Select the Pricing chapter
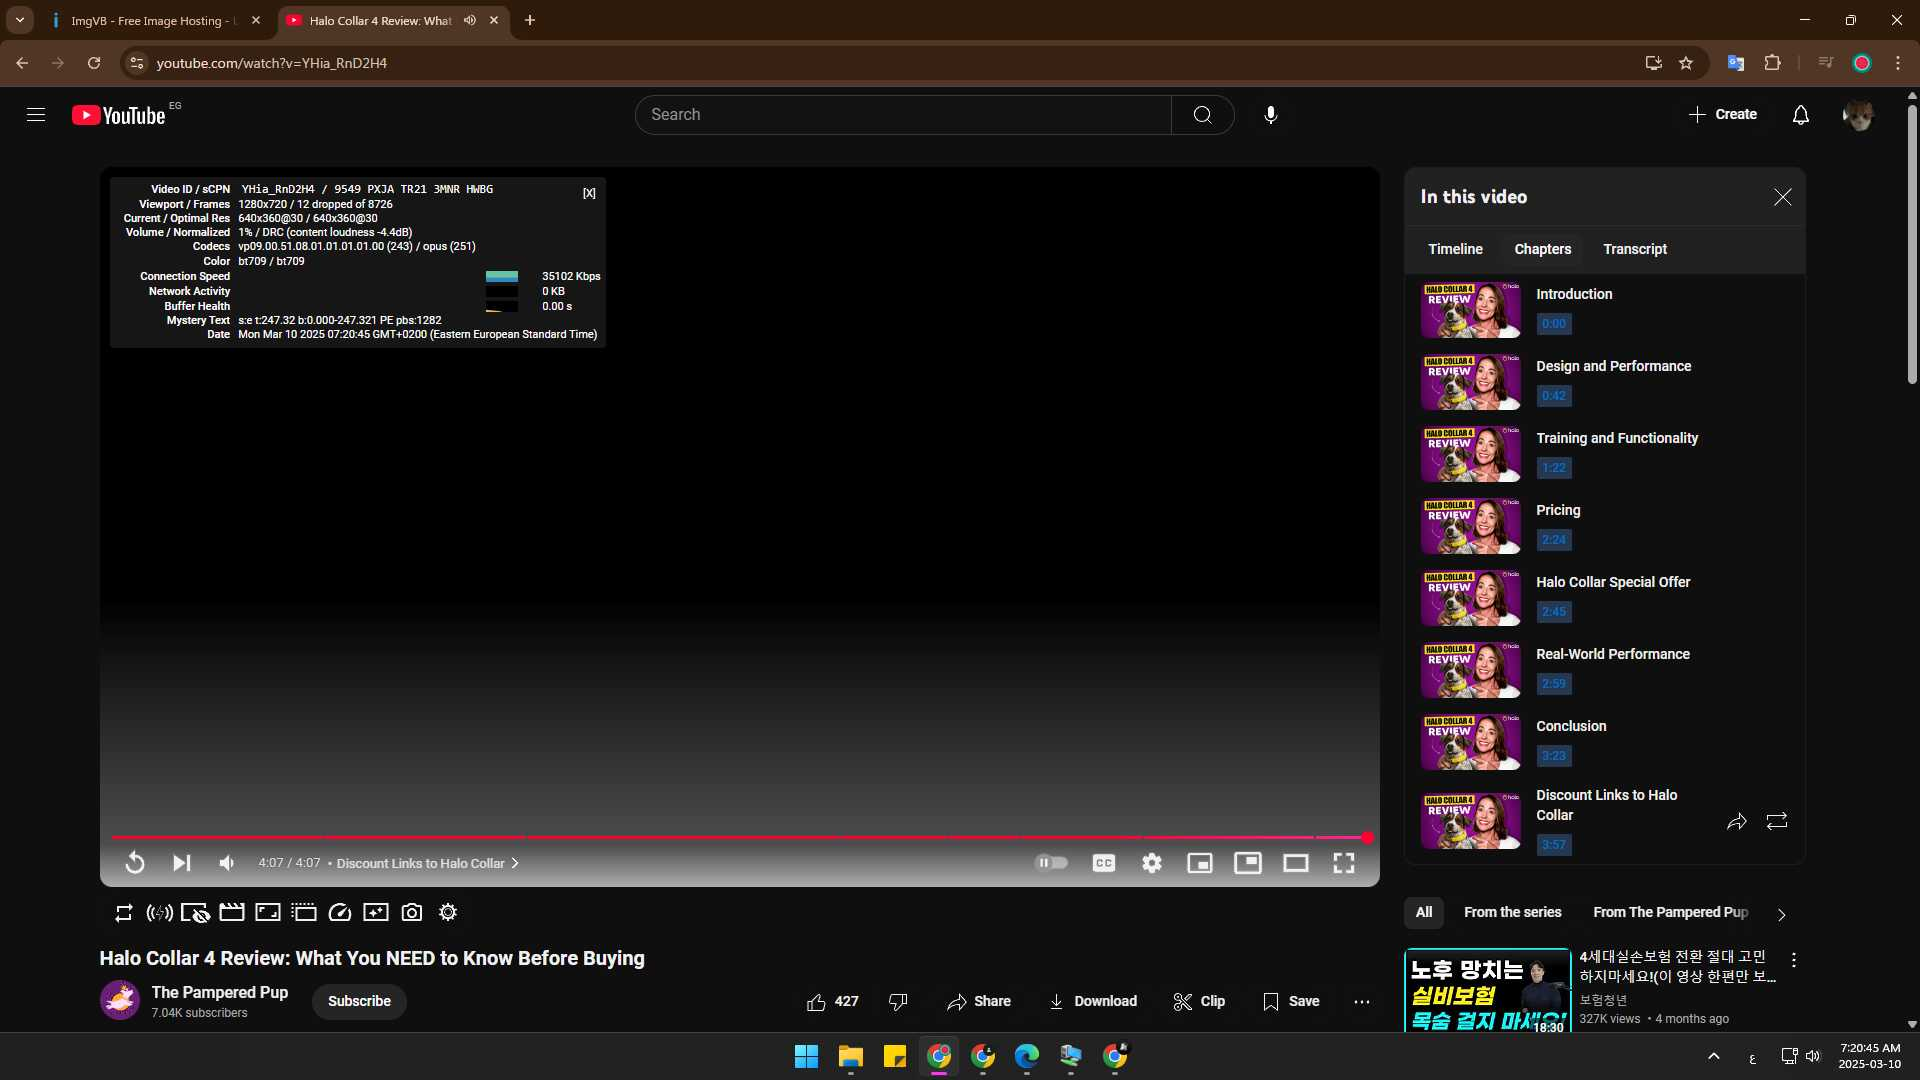The image size is (1920, 1080). point(1605,525)
